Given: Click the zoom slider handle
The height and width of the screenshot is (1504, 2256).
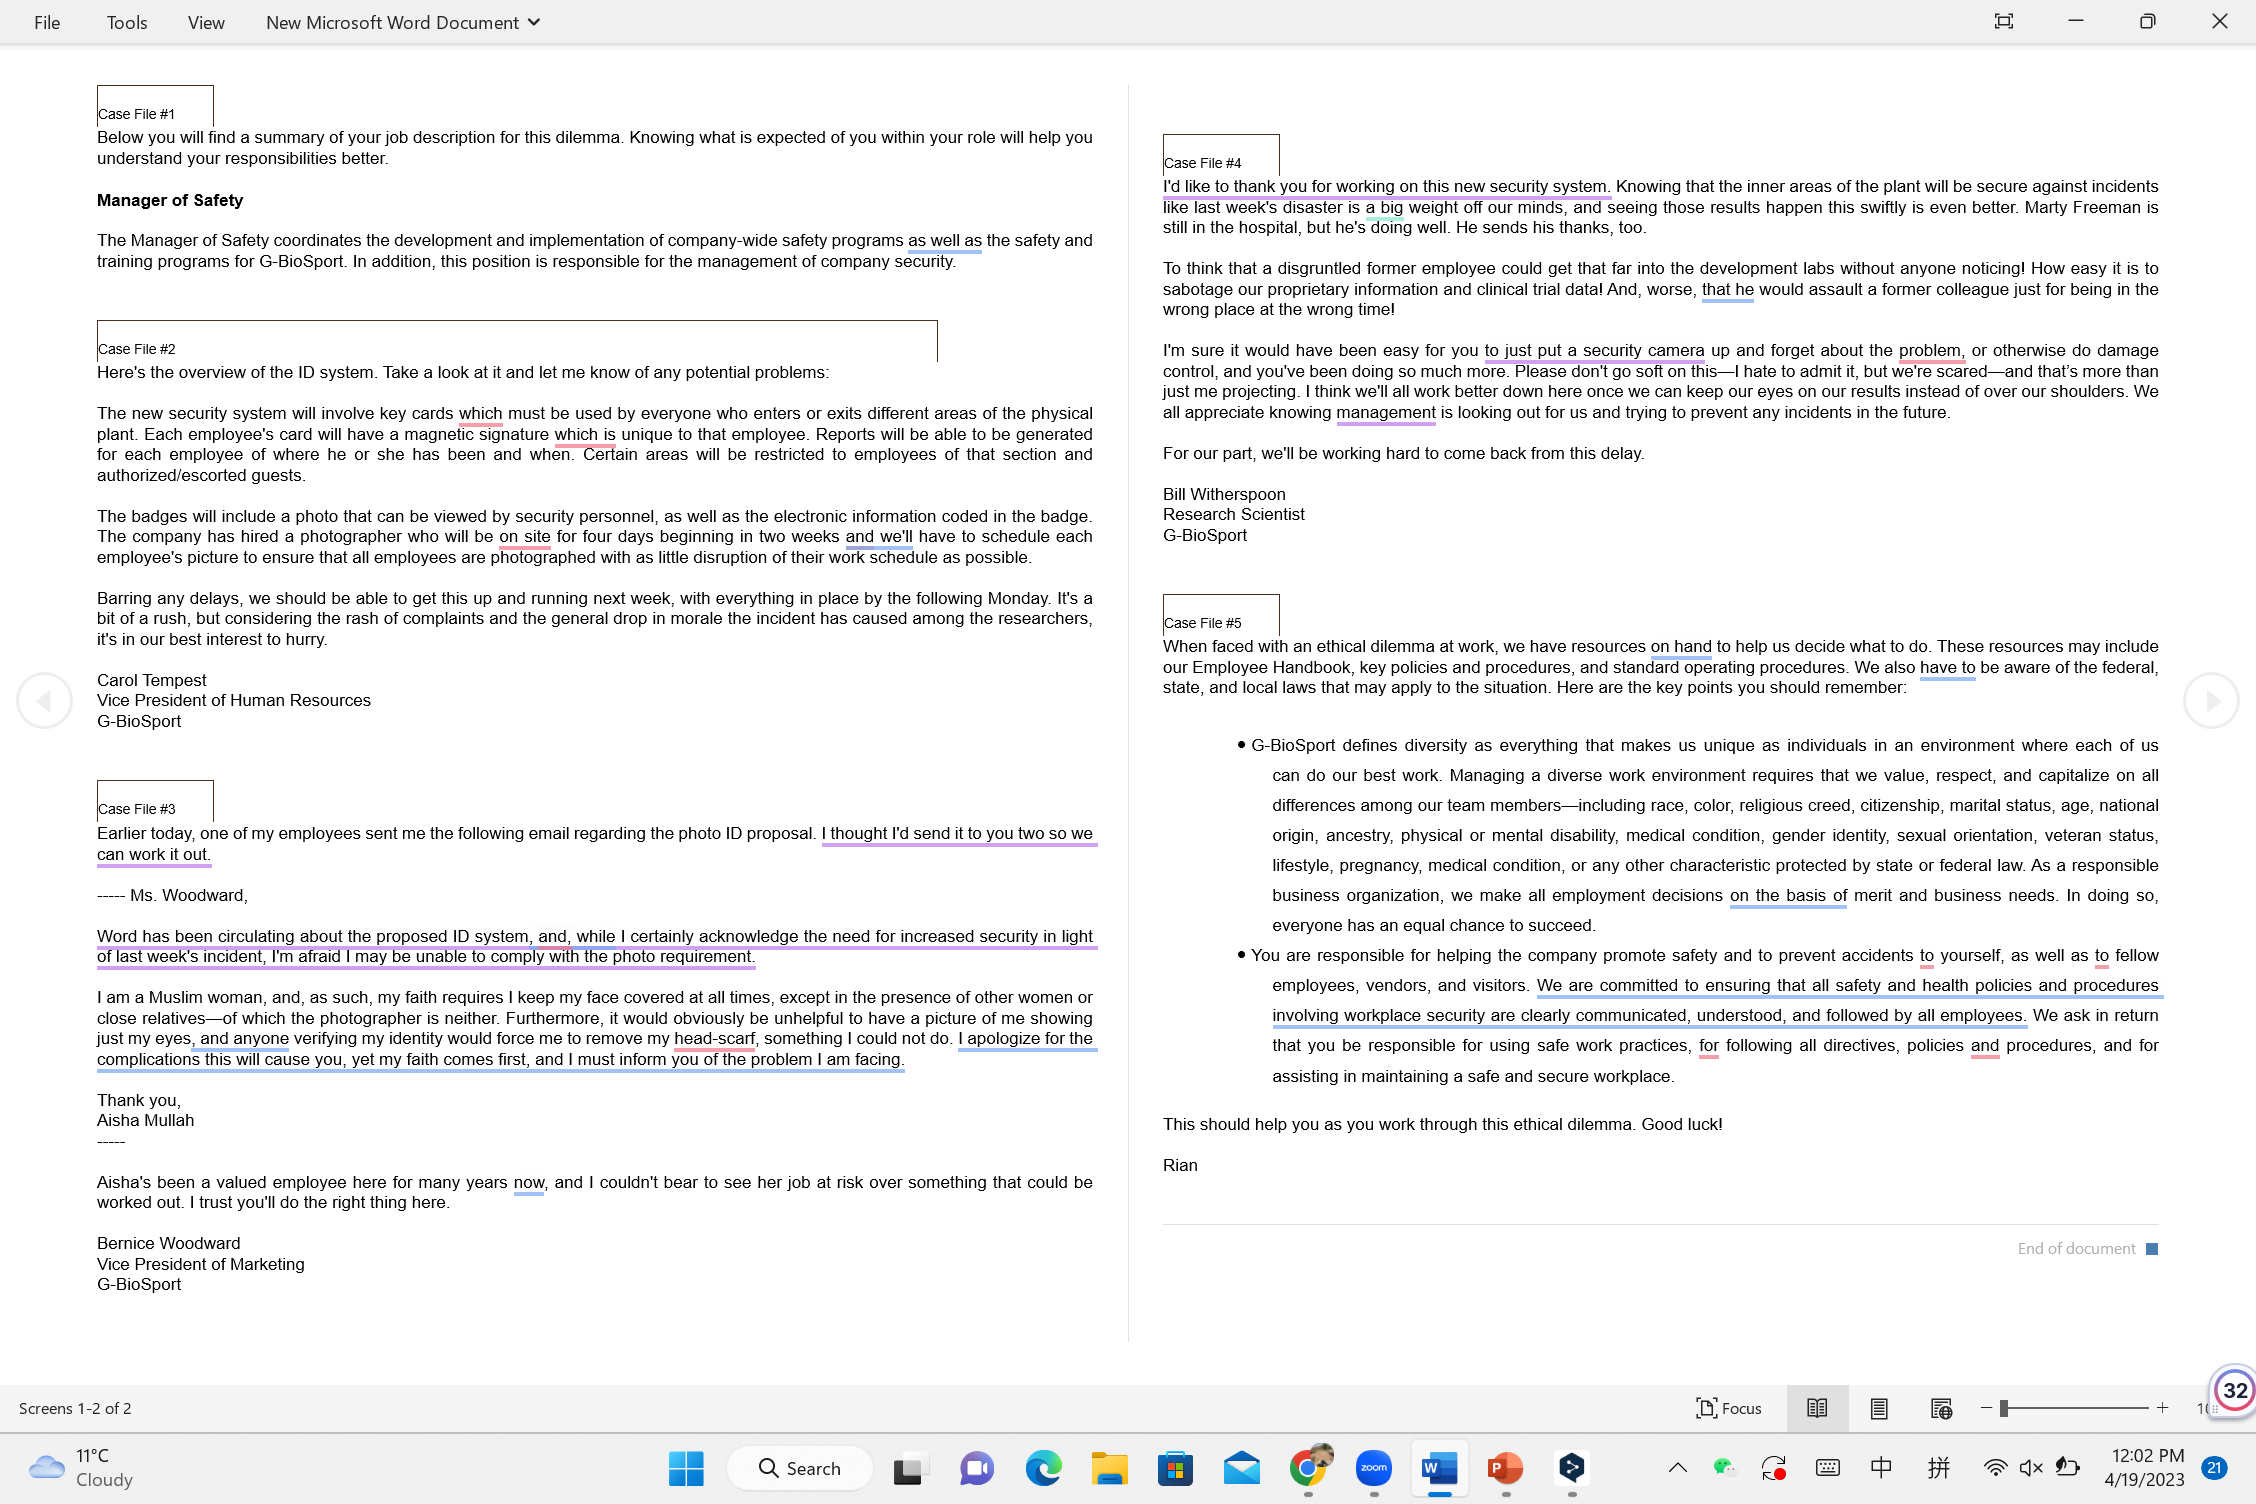Looking at the screenshot, I should 2004,1408.
